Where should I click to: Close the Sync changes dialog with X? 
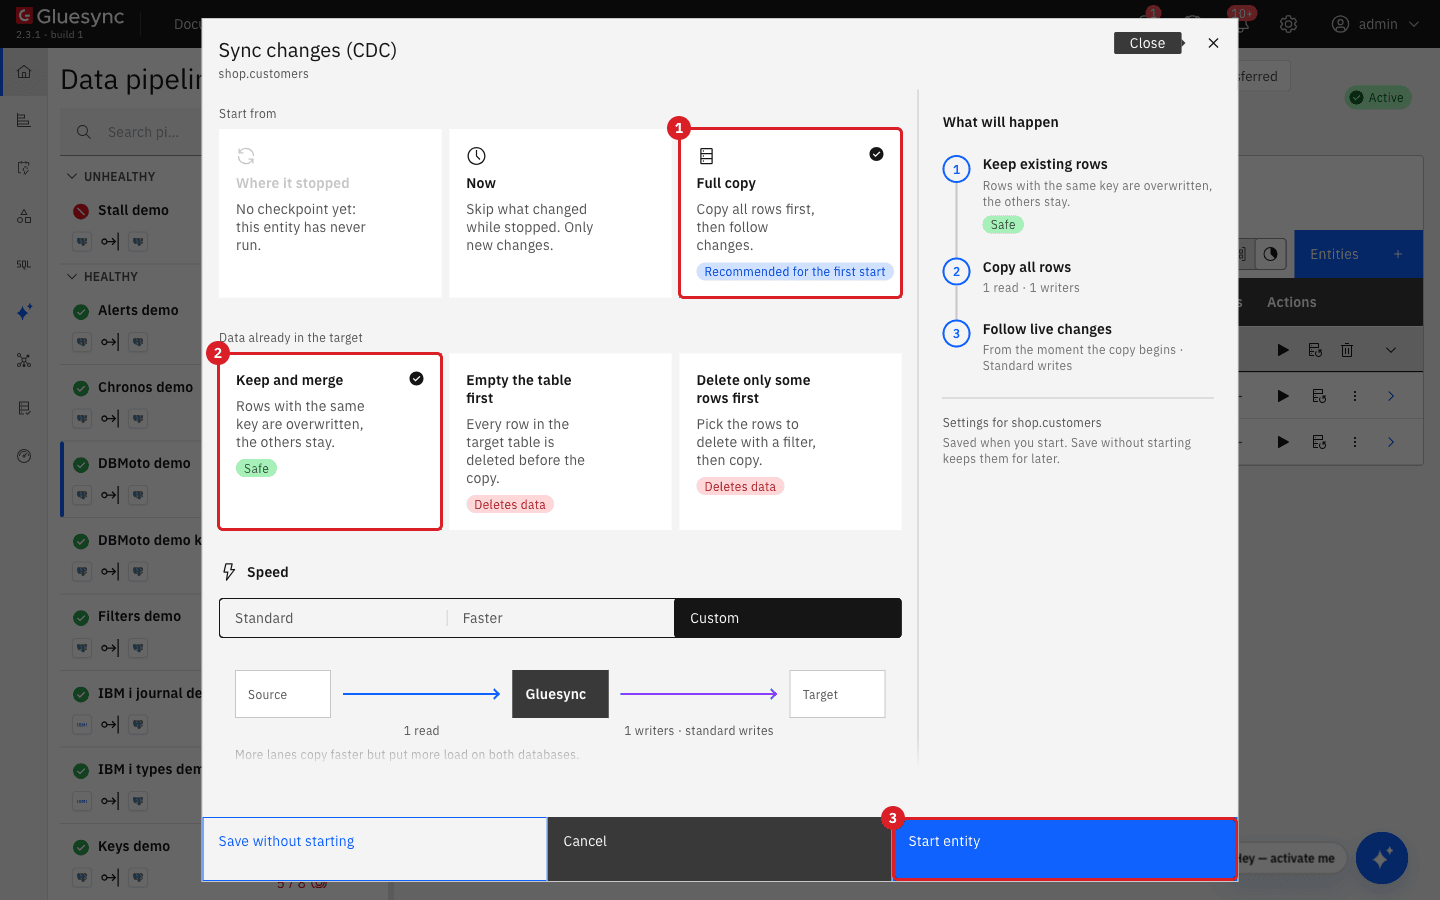[x=1213, y=43]
